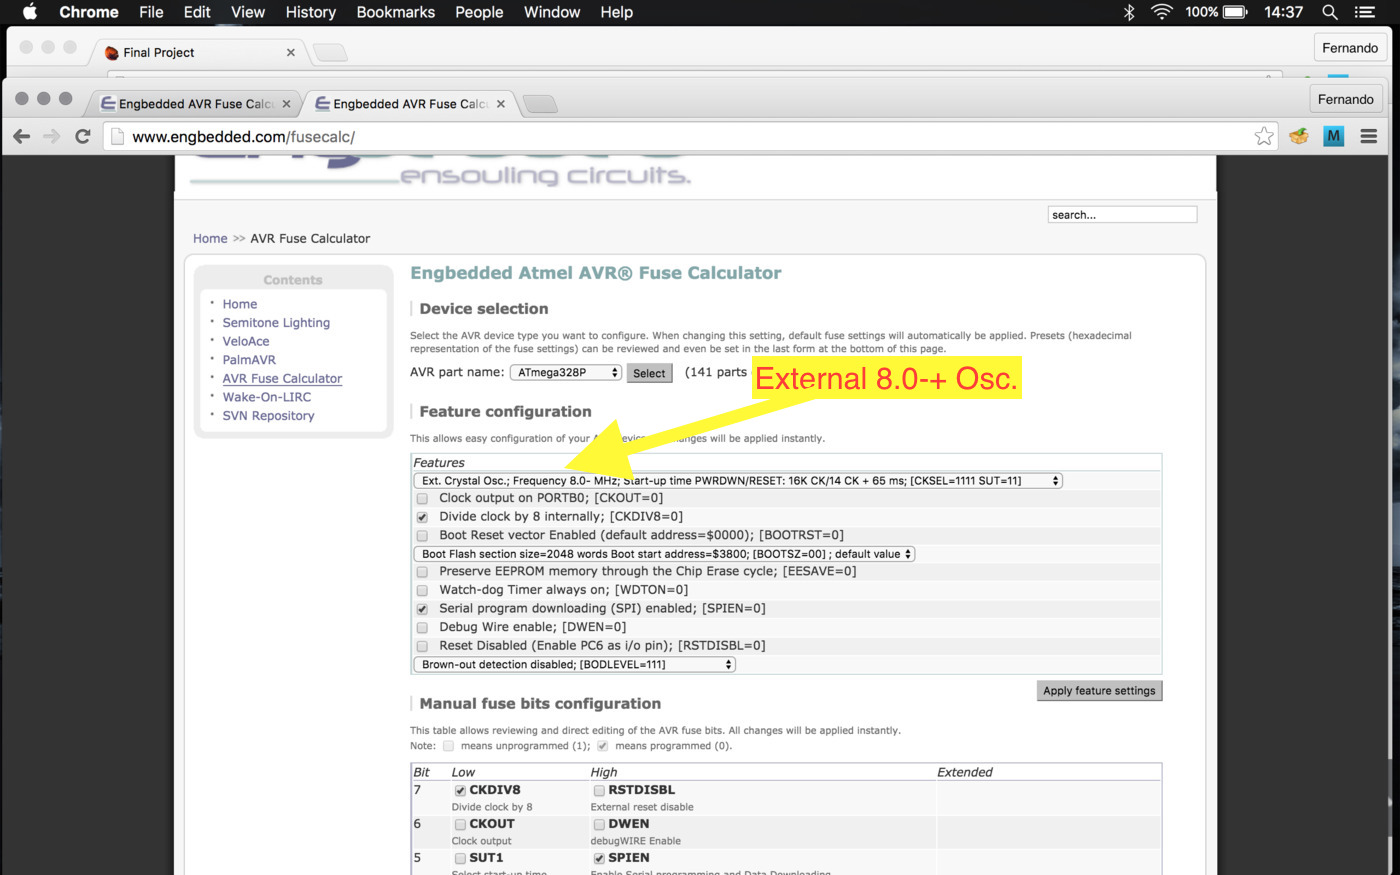The width and height of the screenshot is (1400, 875).
Task: Click the orange basket extension icon
Action: coord(1299,136)
